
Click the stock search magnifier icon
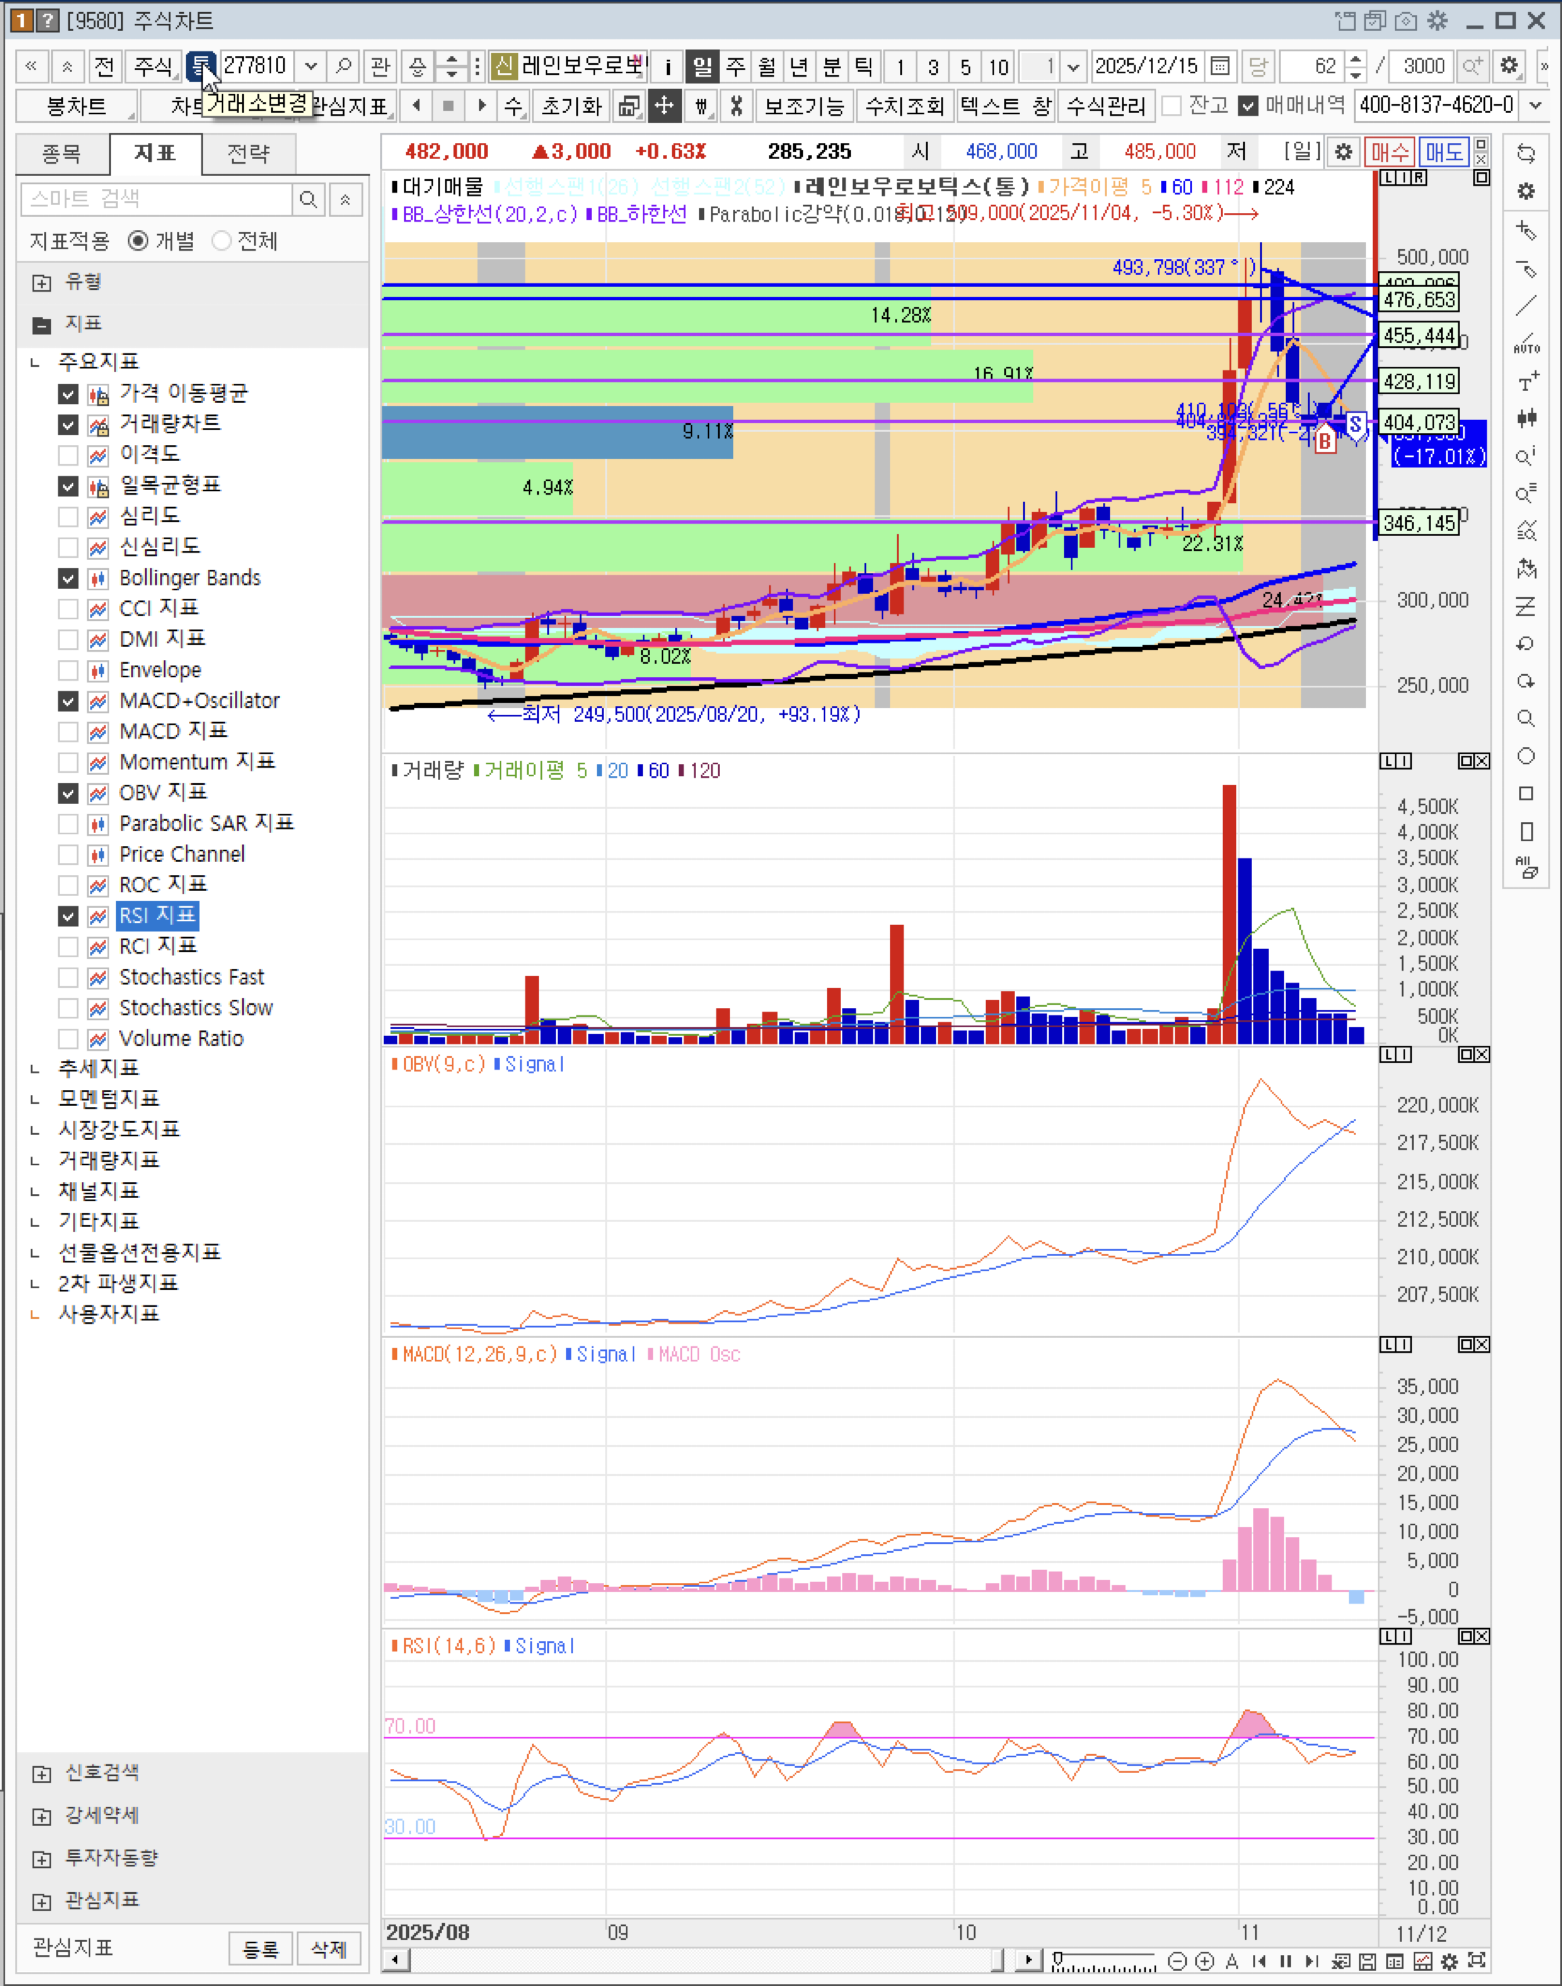click(343, 66)
